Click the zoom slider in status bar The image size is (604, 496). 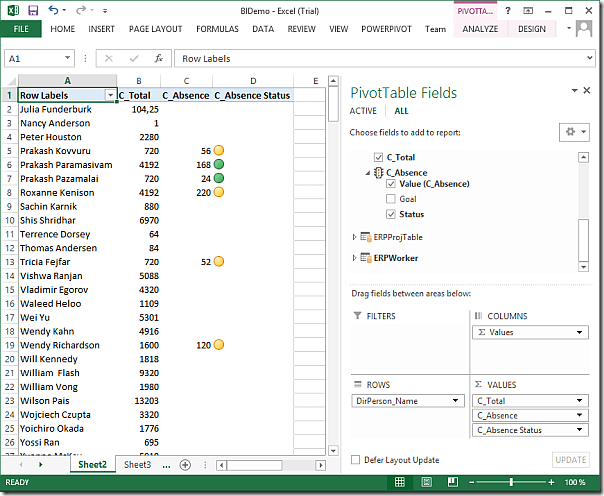510,482
